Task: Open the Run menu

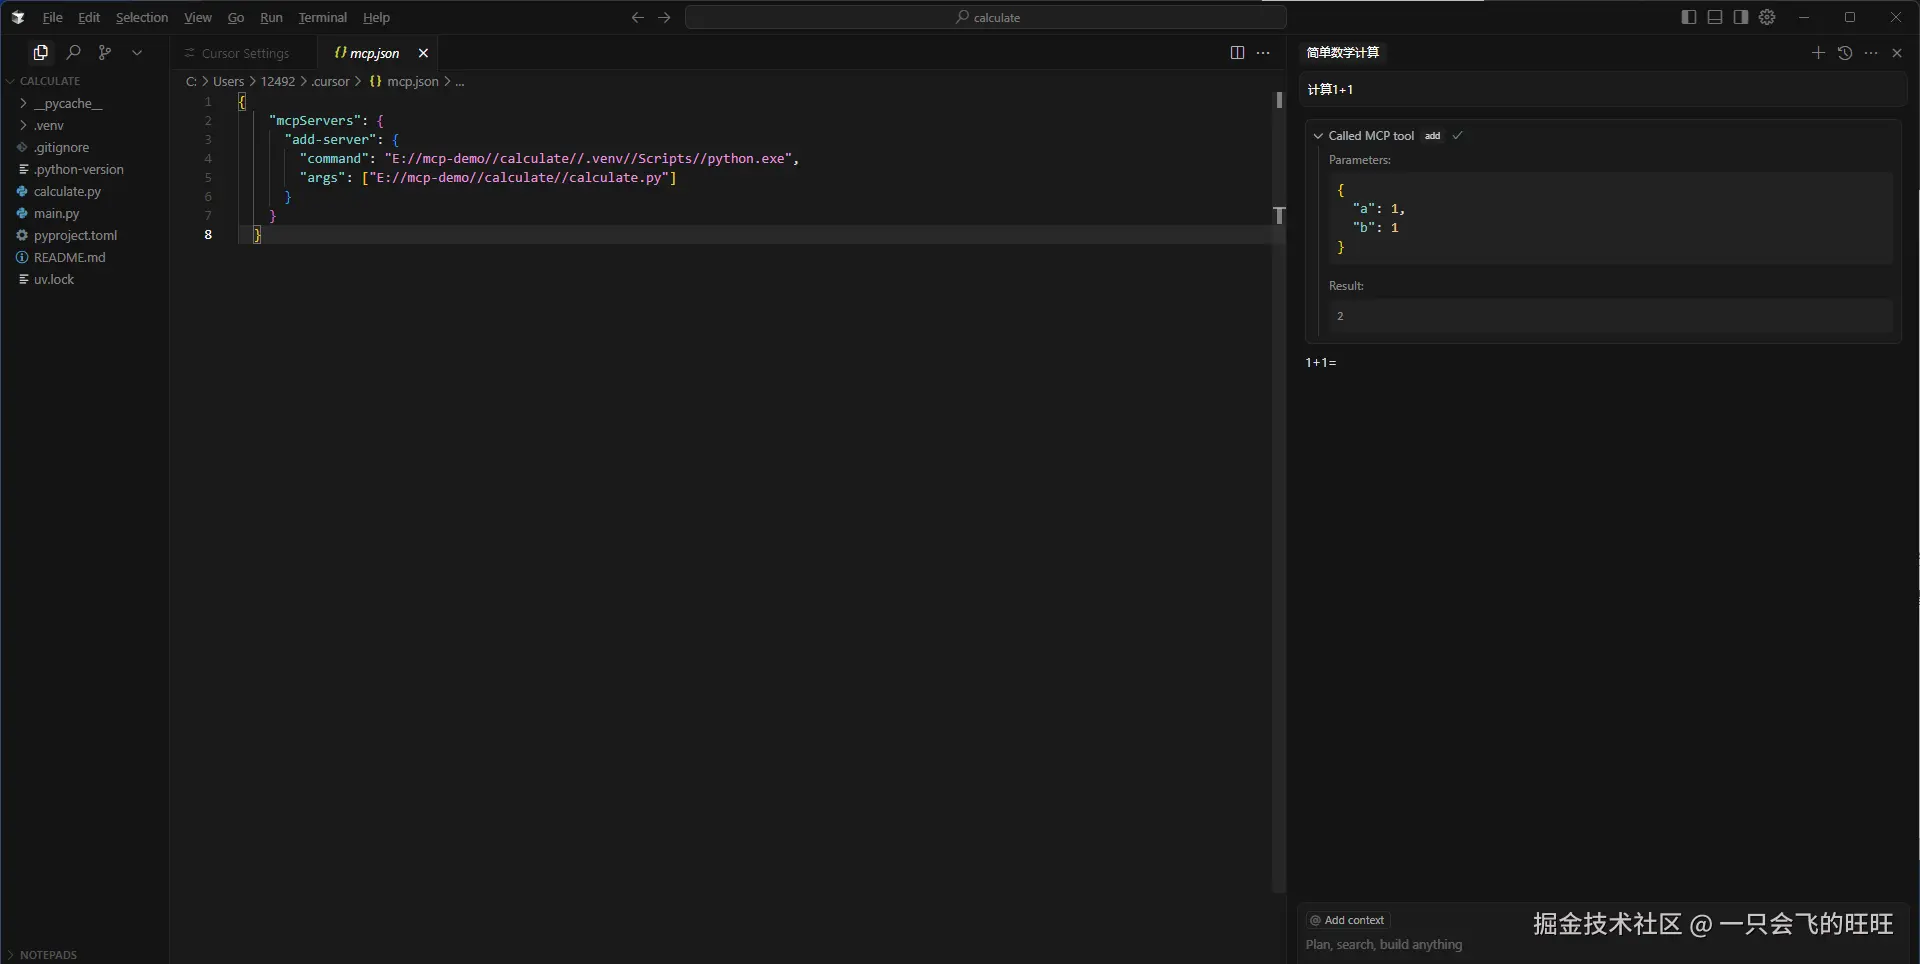Action: (x=271, y=18)
